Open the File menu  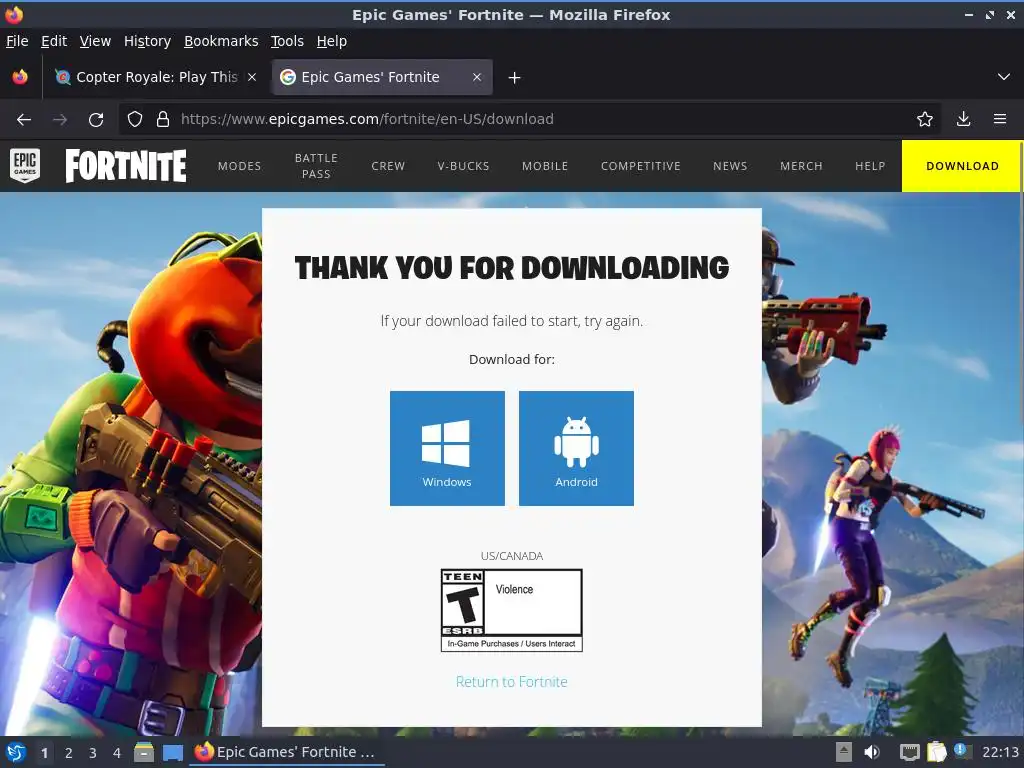tap(17, 41)
